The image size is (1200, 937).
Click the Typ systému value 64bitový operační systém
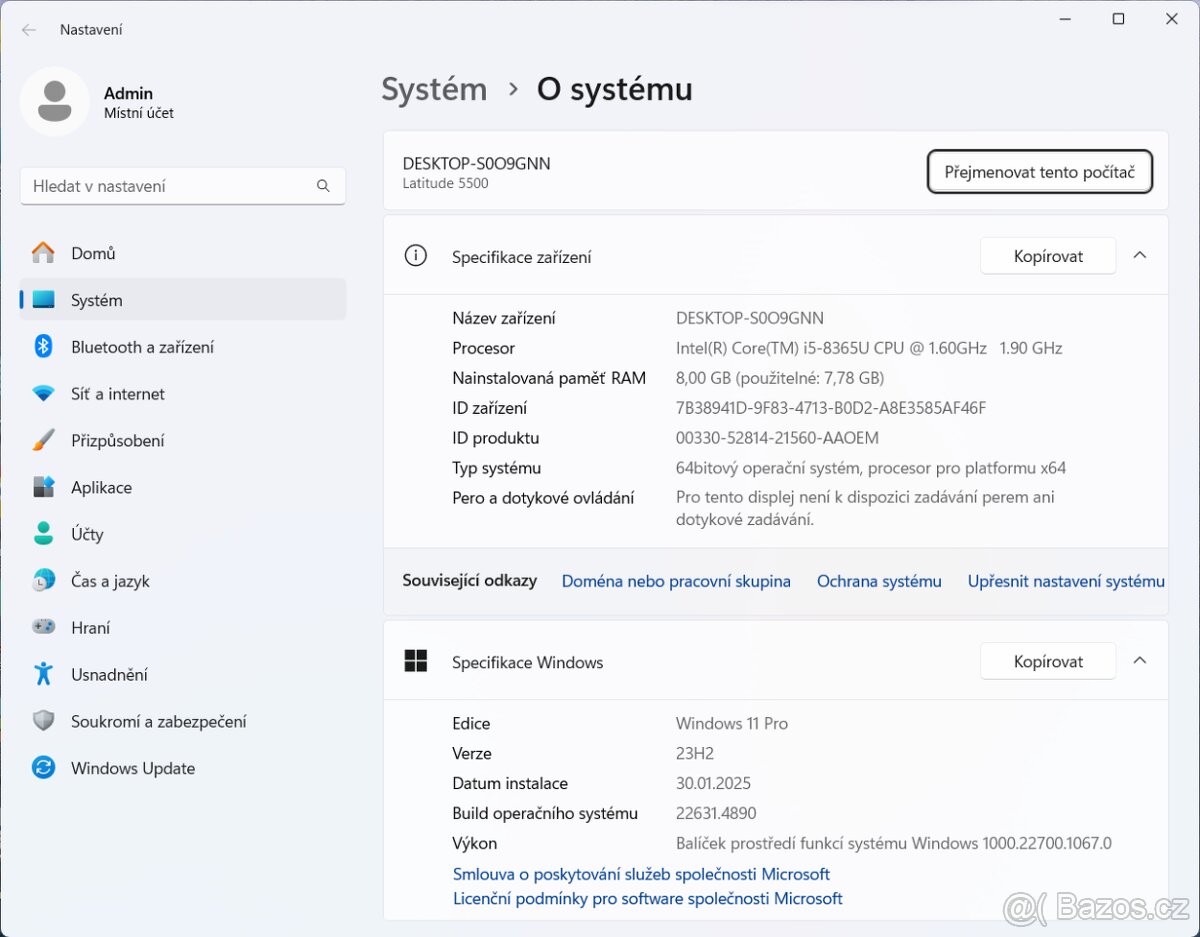coord(871,468)
